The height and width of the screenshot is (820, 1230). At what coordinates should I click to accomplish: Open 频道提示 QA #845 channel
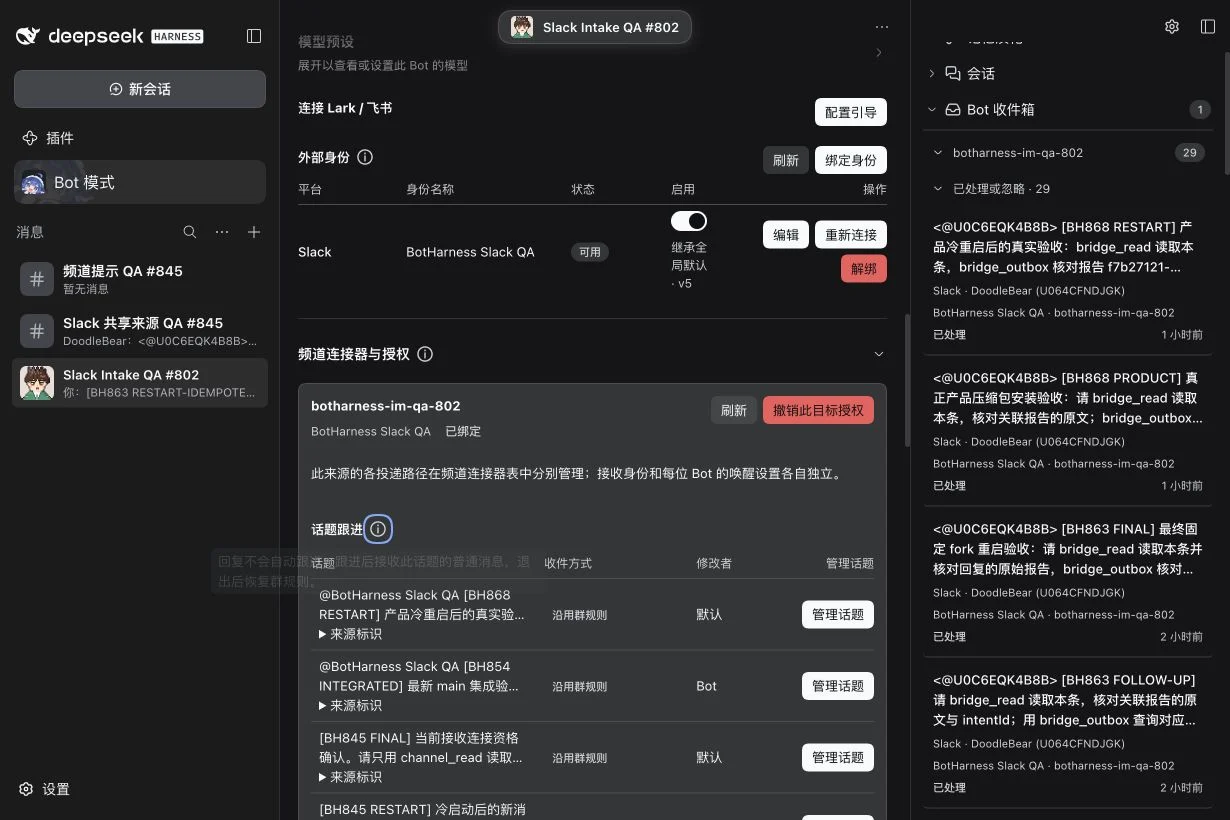pos(140,279)
